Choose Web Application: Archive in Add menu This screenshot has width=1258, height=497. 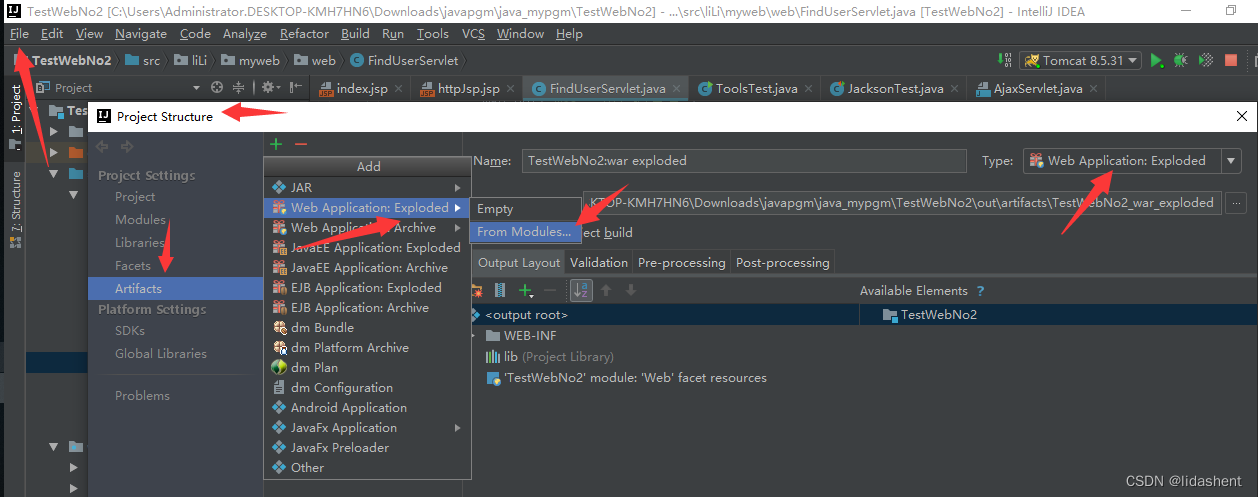tap(367, 227)
